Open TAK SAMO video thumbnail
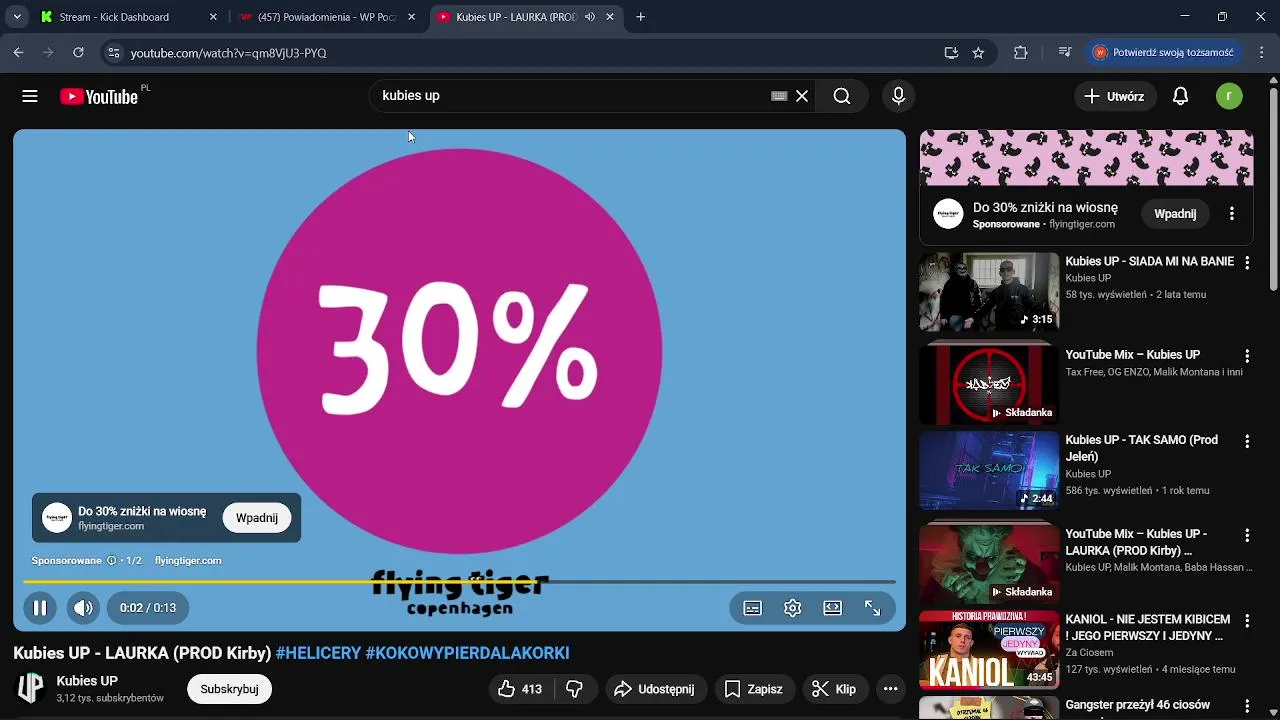 click(989, 470)
